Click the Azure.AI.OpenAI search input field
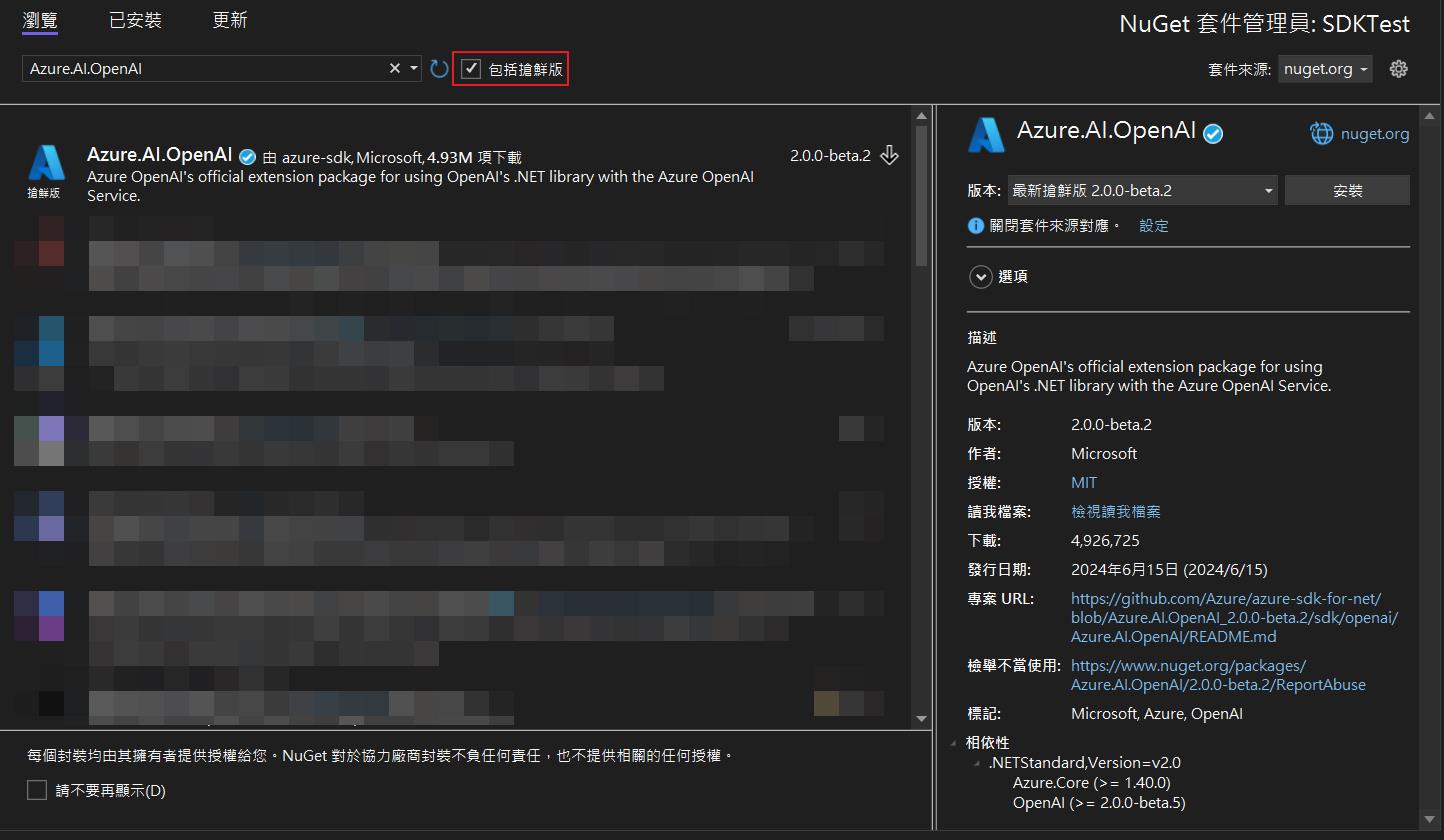This screenshot has width=1444, height=840. coord(200,69)
